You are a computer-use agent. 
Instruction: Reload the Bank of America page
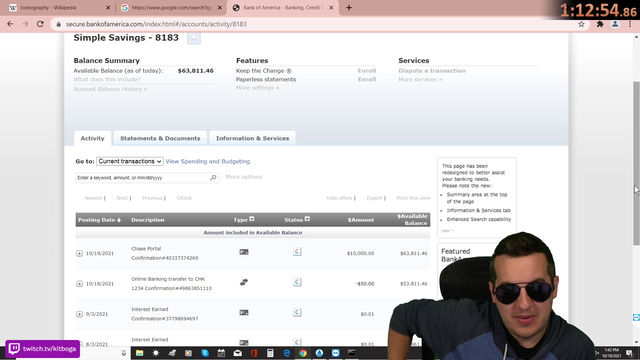(x=40, y=24)
